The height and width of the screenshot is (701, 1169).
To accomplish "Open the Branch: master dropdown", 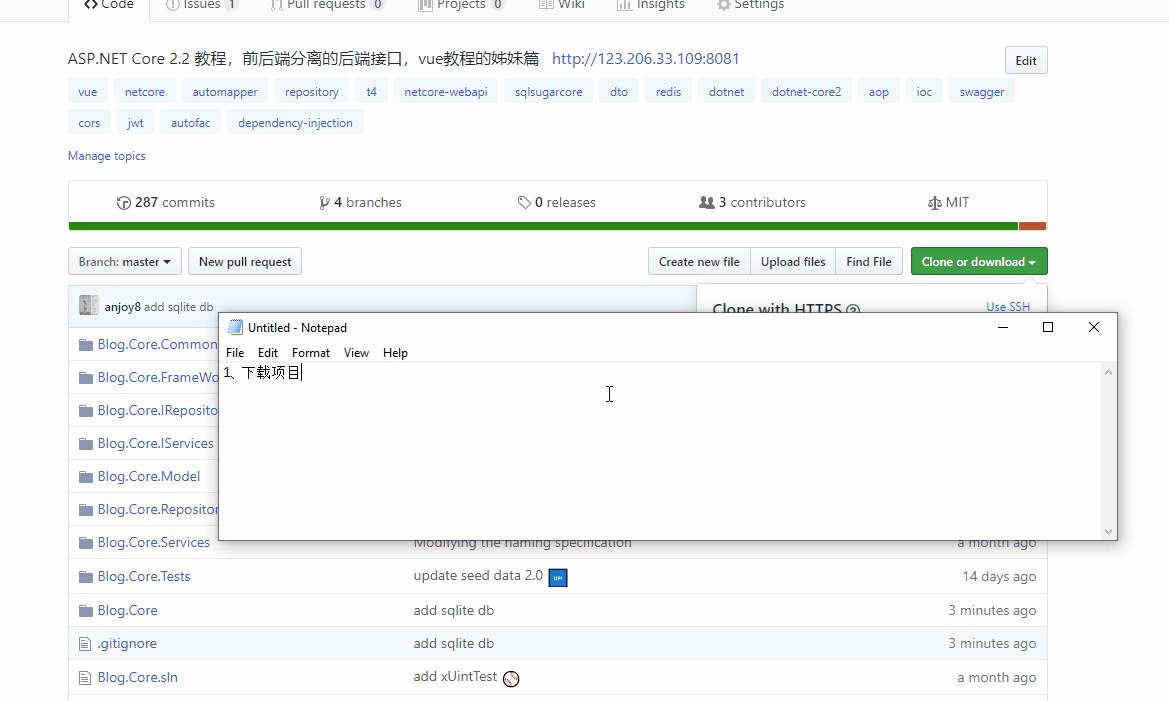I will point(125,262).
